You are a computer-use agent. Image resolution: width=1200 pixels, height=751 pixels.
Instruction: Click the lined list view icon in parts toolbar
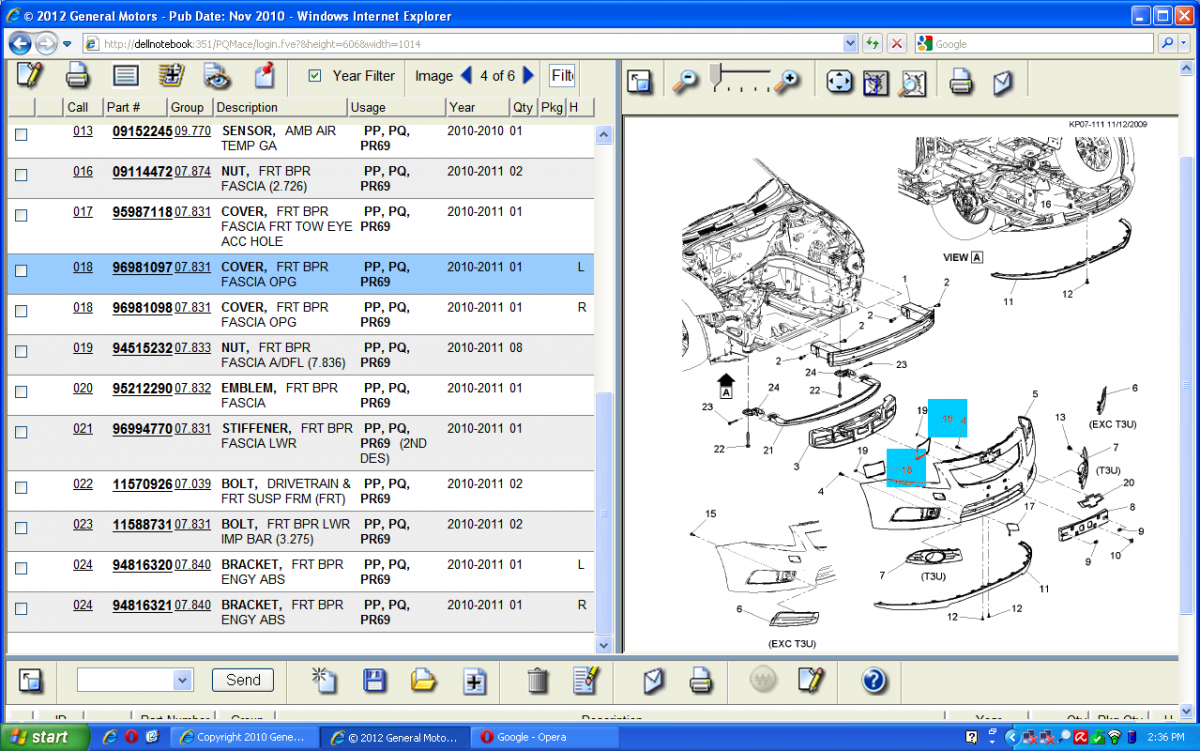click(125, 75)
